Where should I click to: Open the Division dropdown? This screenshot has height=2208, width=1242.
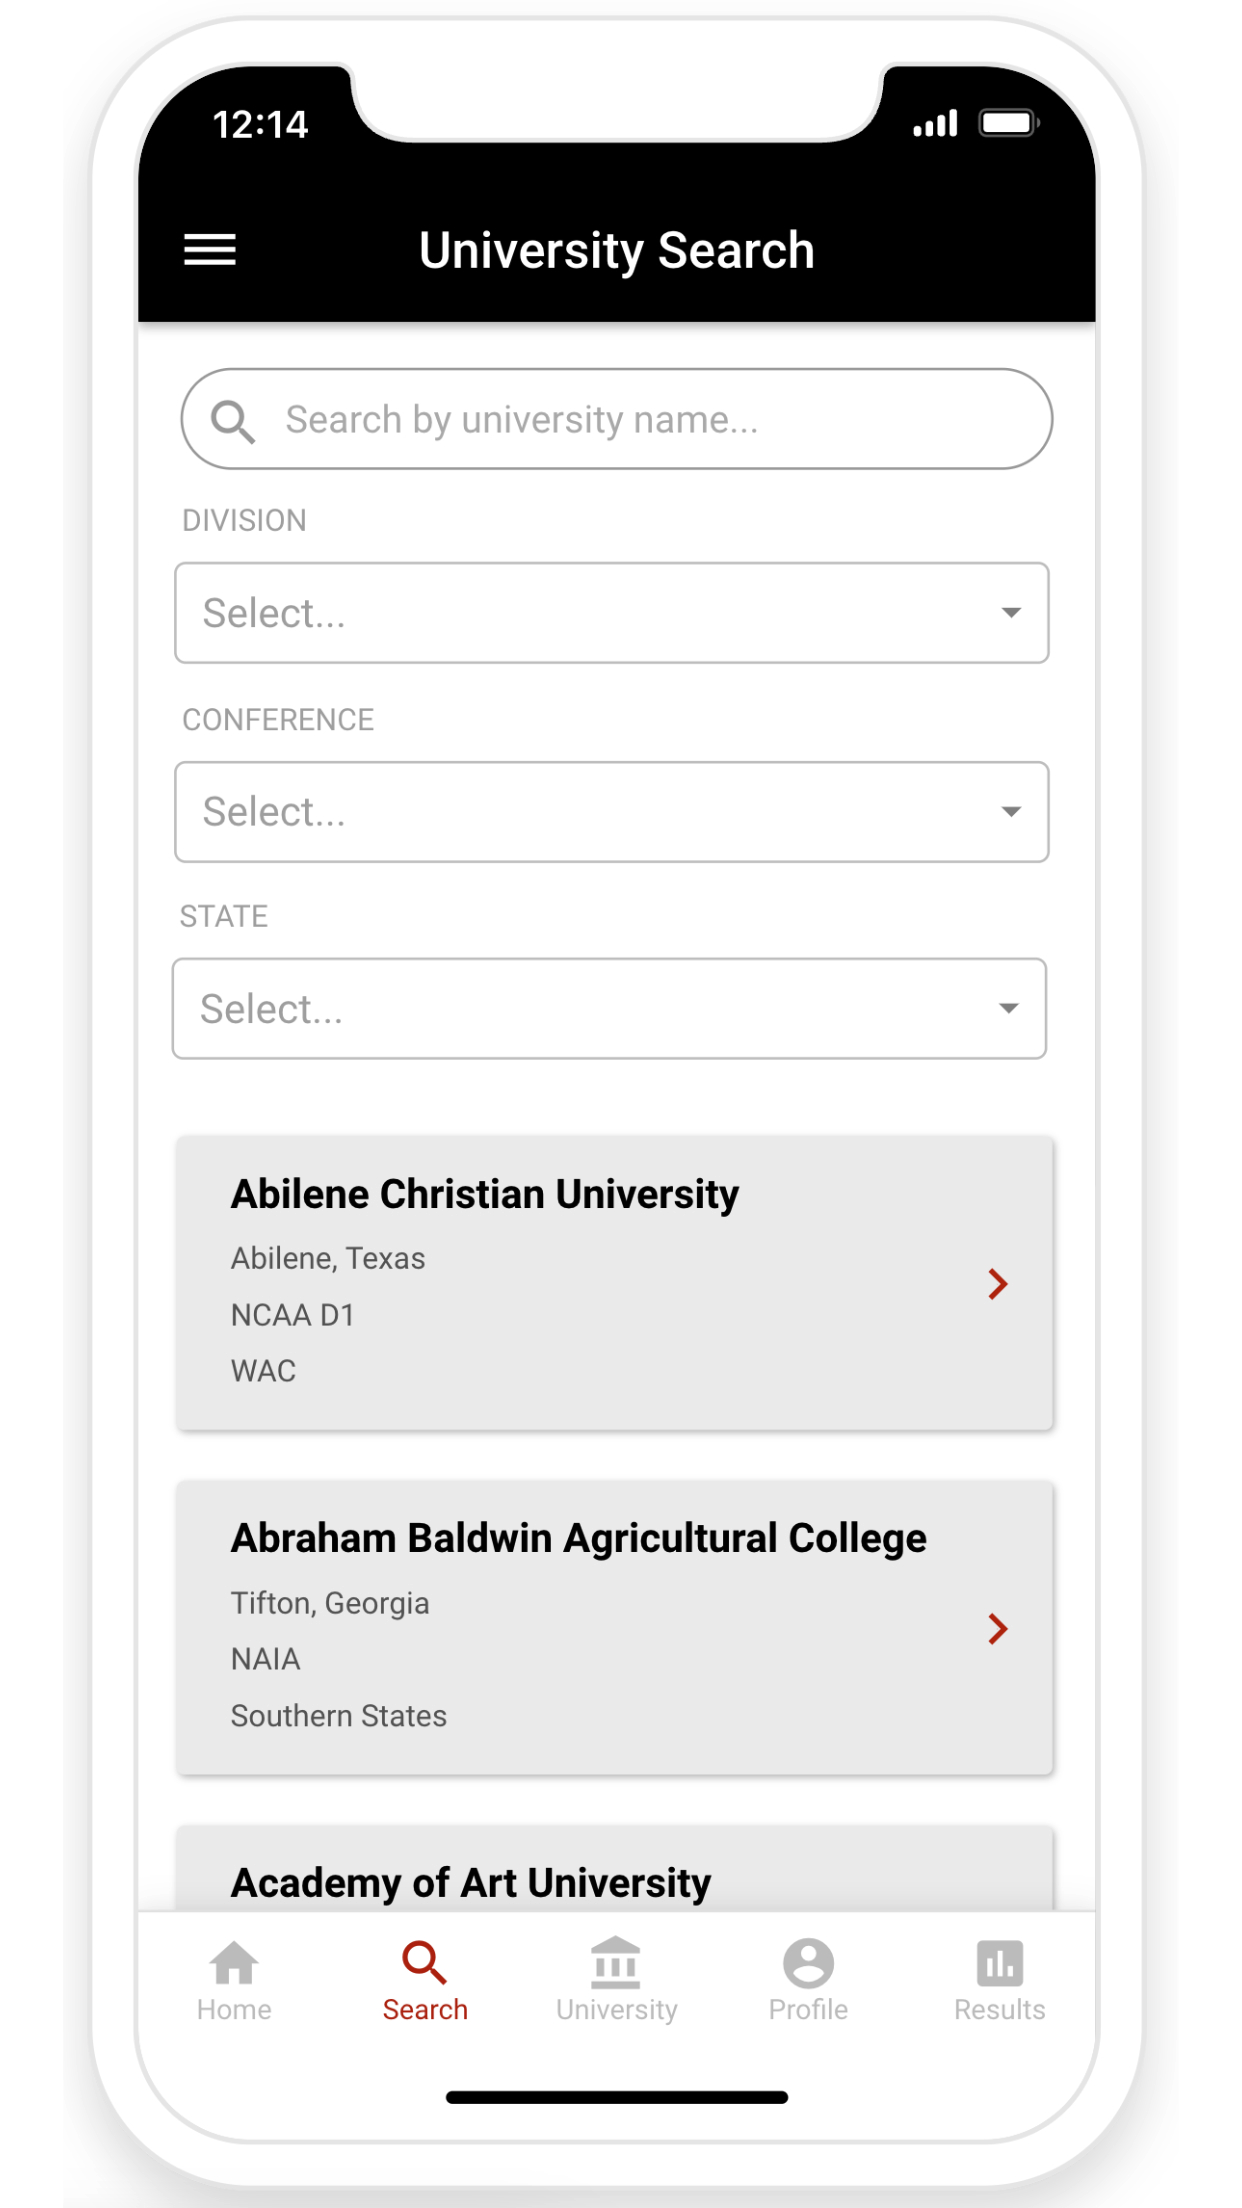point(611,613)
